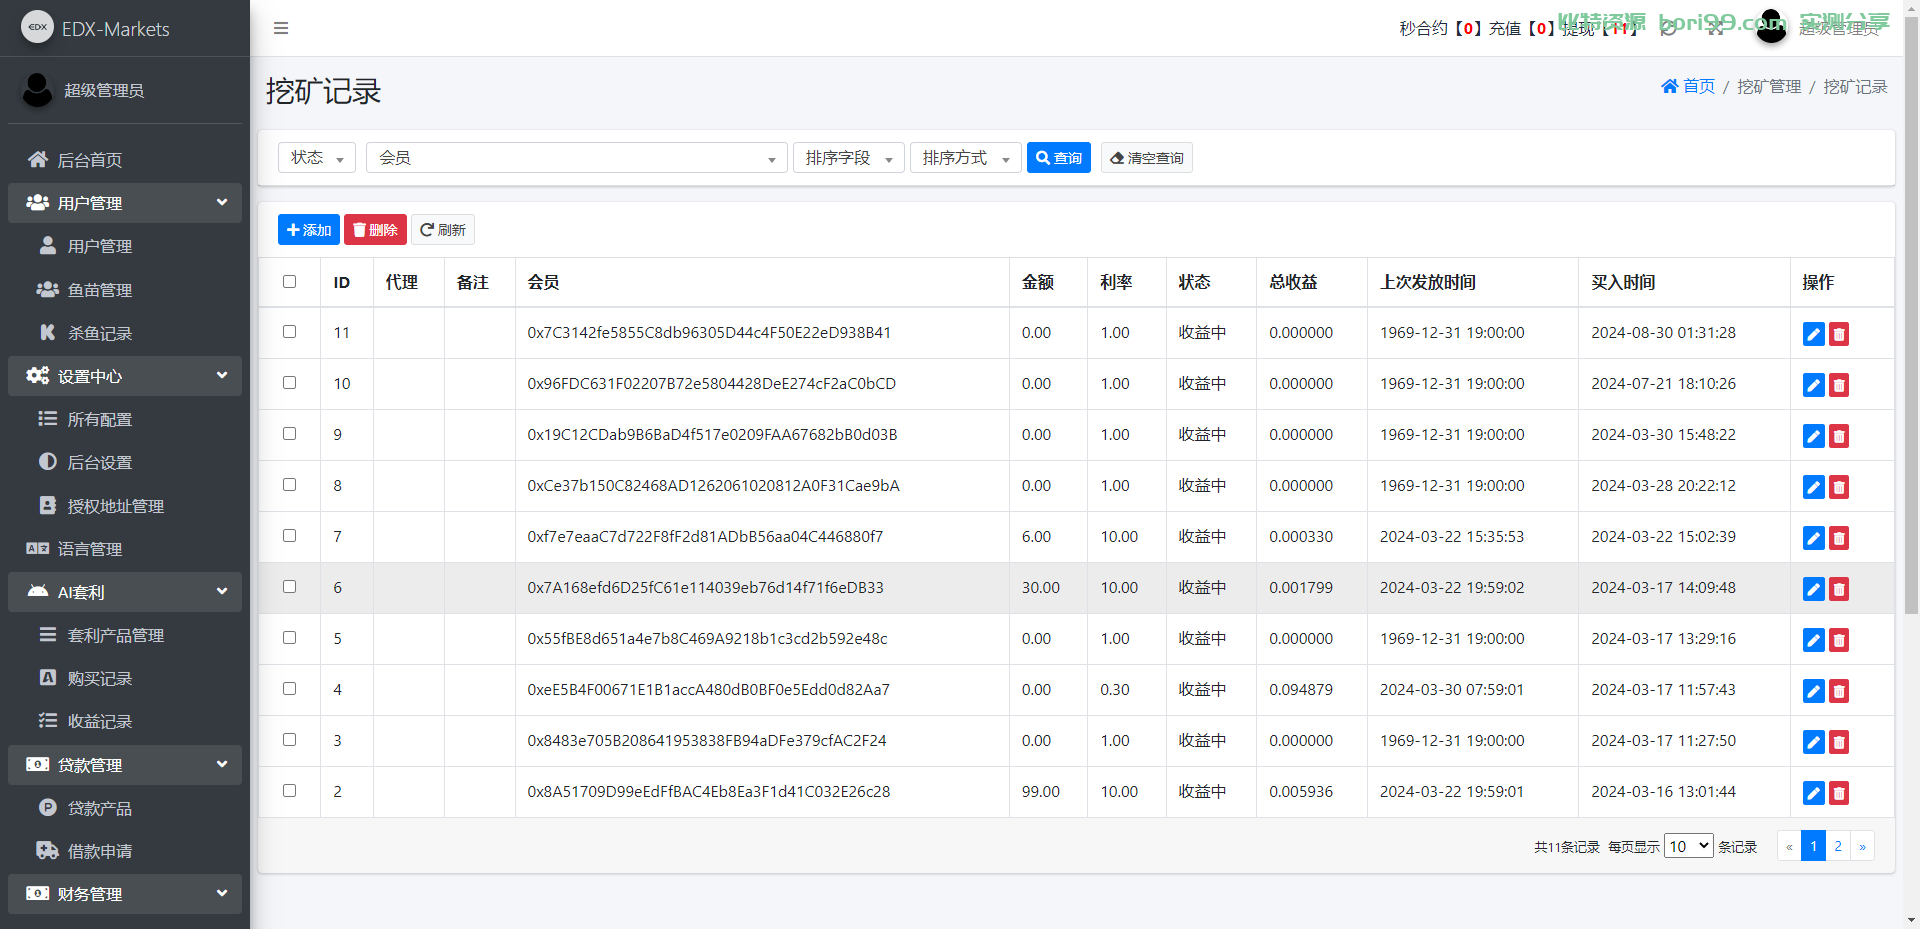
Task: Open the 挖矿管理 breadcrumb link
Action: [1769, 87]
